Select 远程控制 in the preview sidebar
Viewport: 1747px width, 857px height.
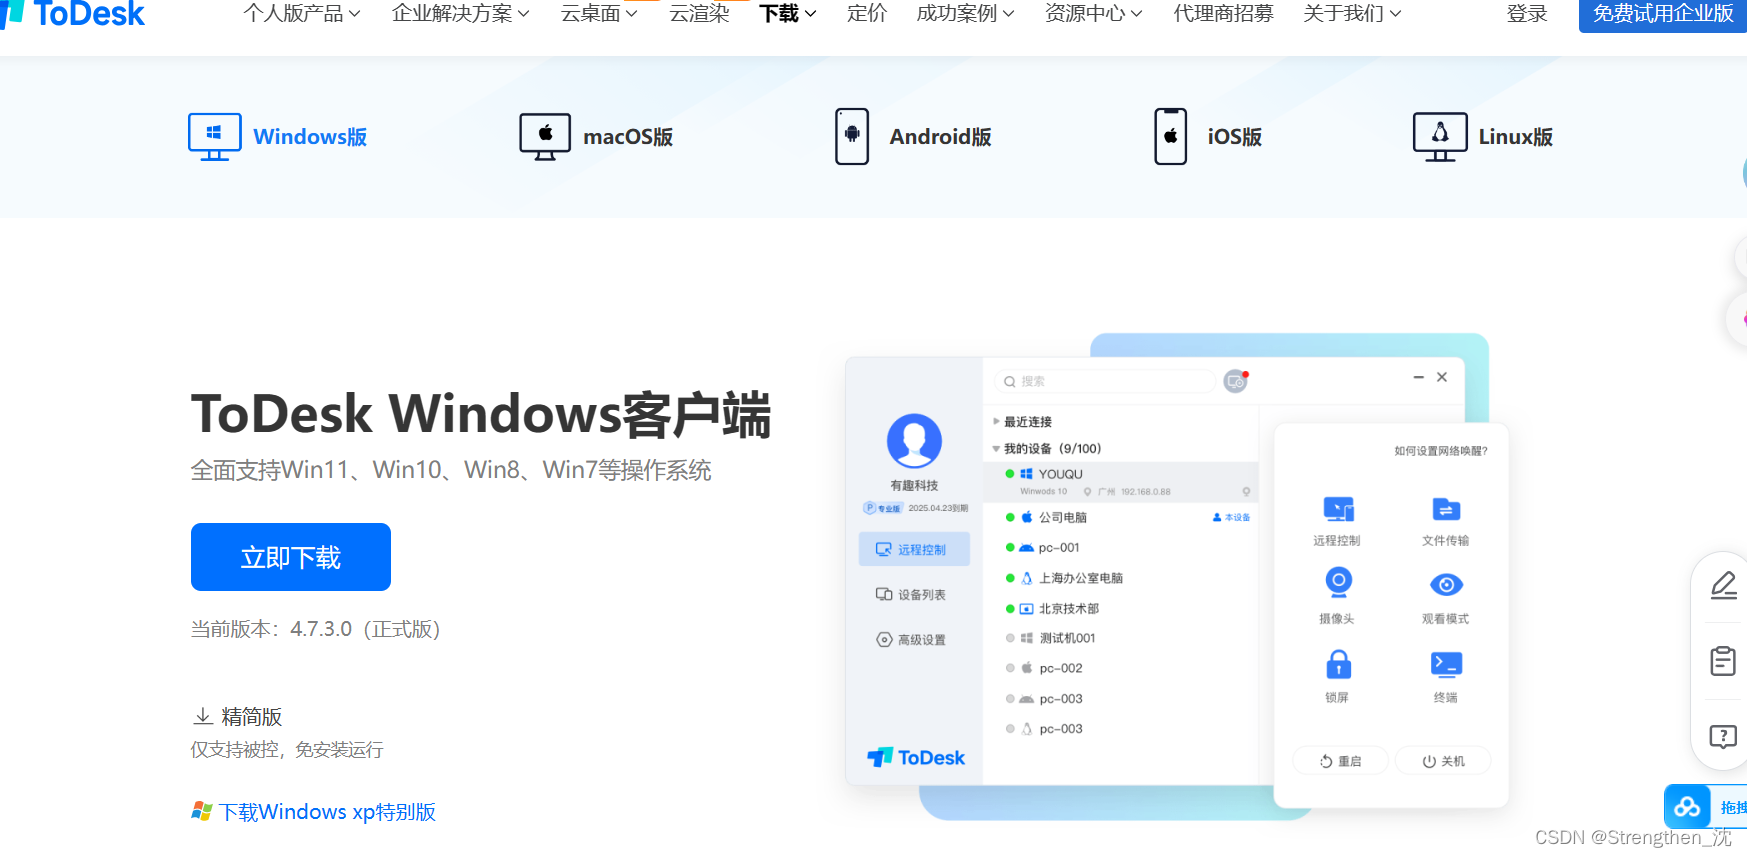click(x=914, y=549)
